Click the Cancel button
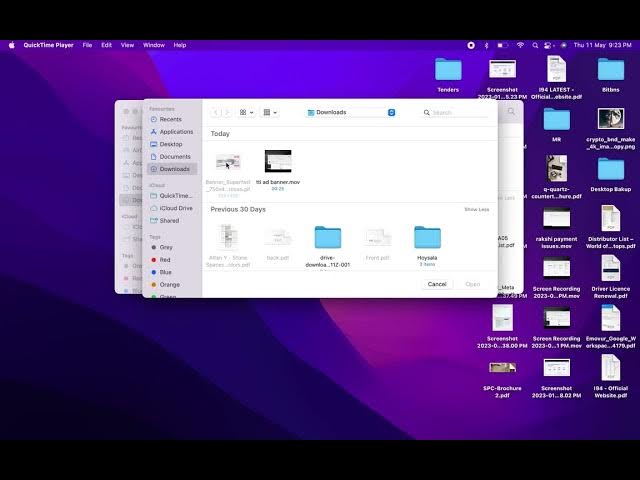Image resolution: width=640 pixels, height=480 pixels. 437,284
